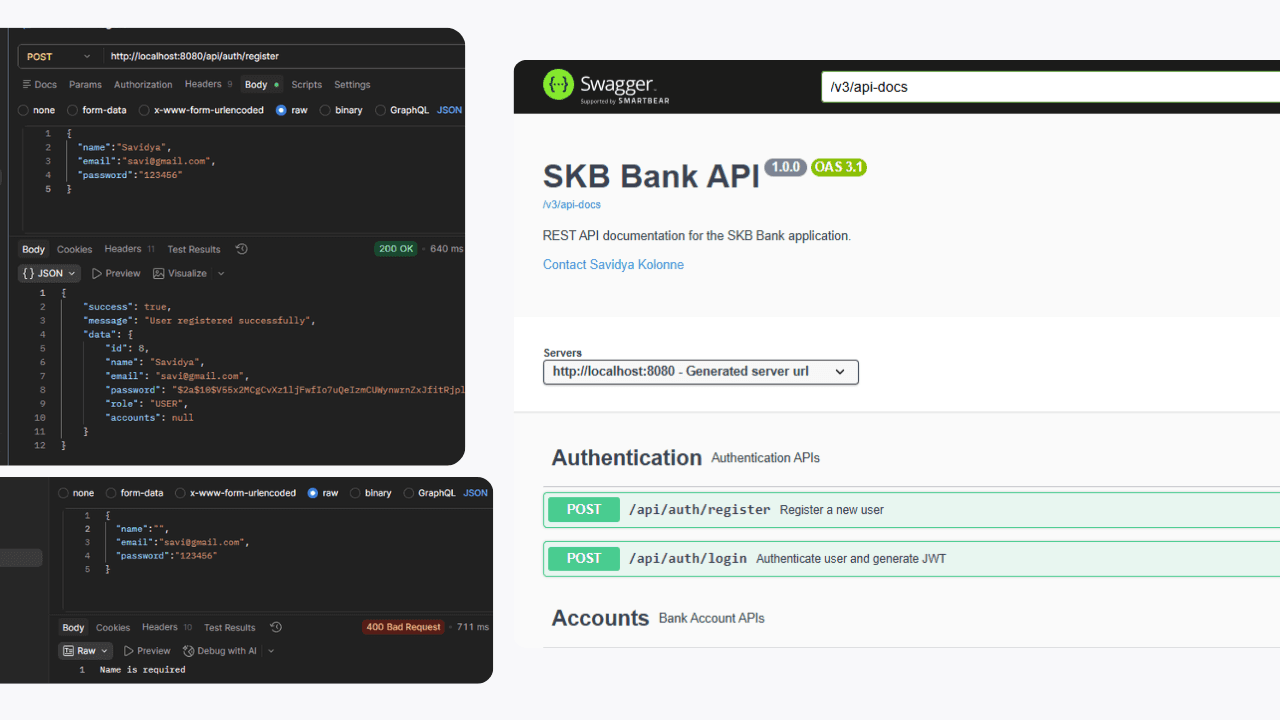
Task: Click the OAS 3.1 badge
Action: (839, 167)
